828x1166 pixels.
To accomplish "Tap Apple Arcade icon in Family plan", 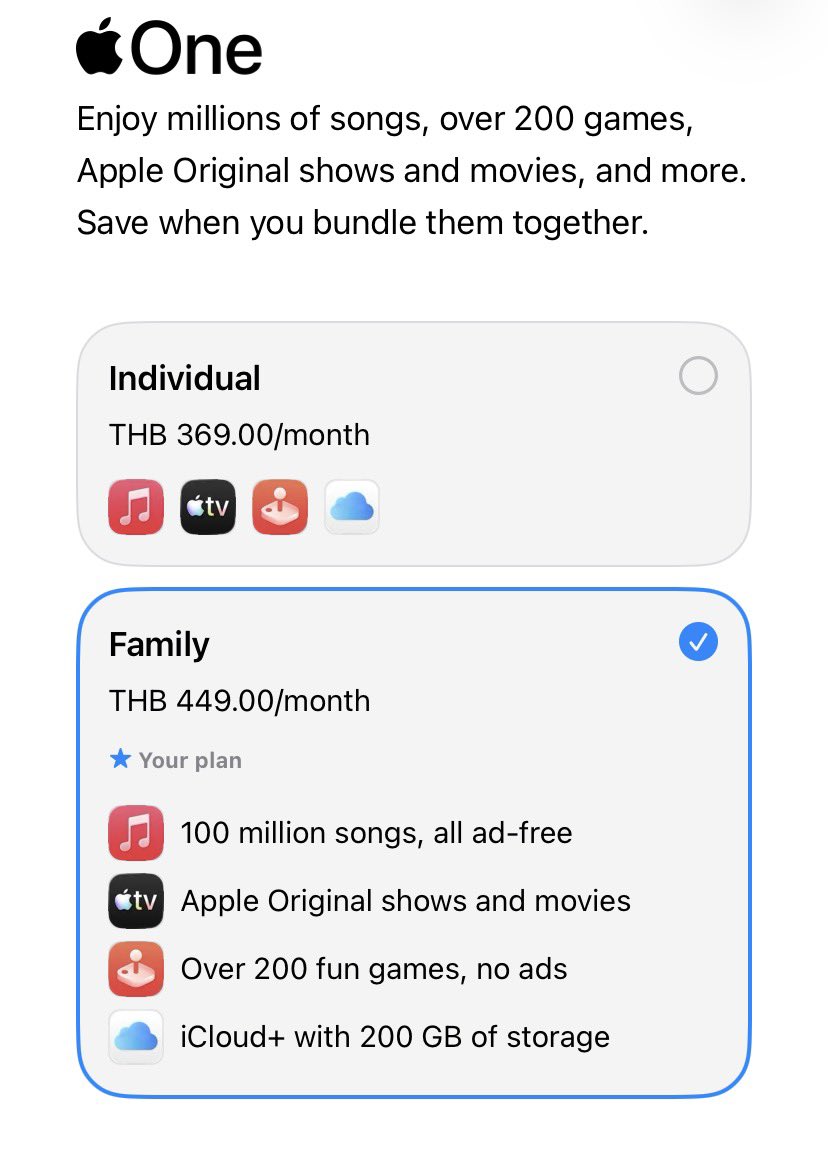I will (x=135, y=968).
